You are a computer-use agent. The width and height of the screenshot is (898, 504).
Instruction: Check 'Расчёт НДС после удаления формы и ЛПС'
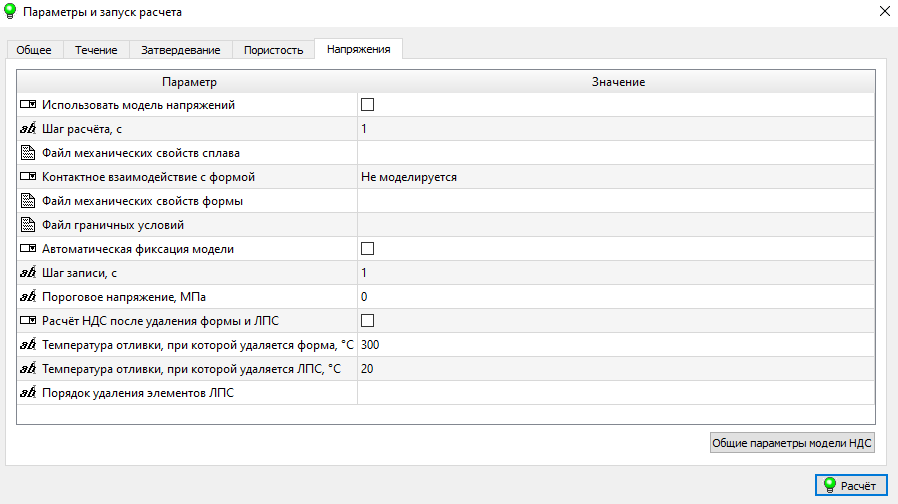coord(367,321)
